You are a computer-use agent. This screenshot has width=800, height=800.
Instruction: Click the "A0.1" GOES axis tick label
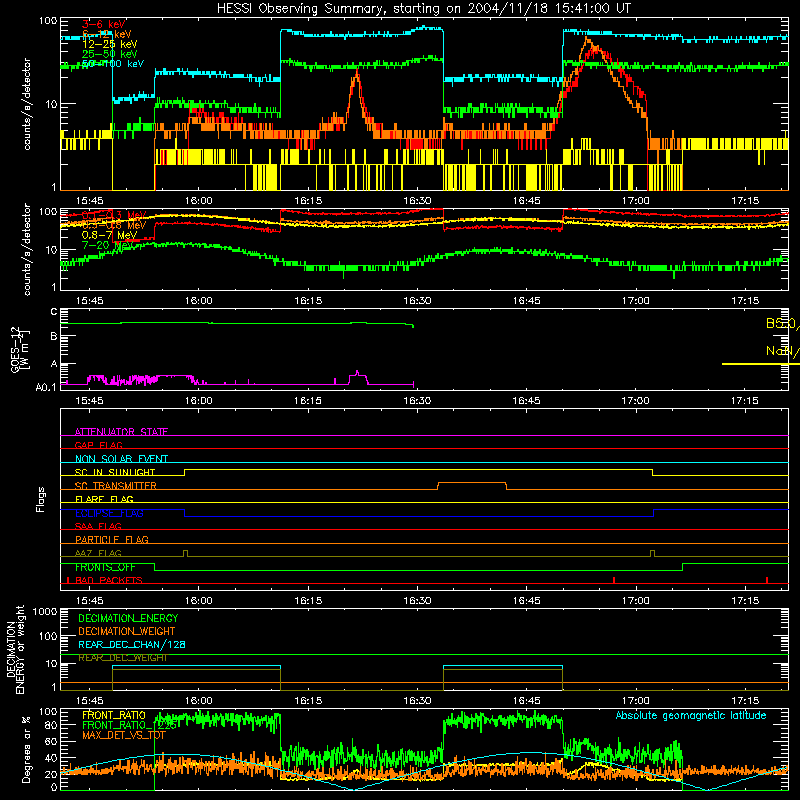(46, 387)
